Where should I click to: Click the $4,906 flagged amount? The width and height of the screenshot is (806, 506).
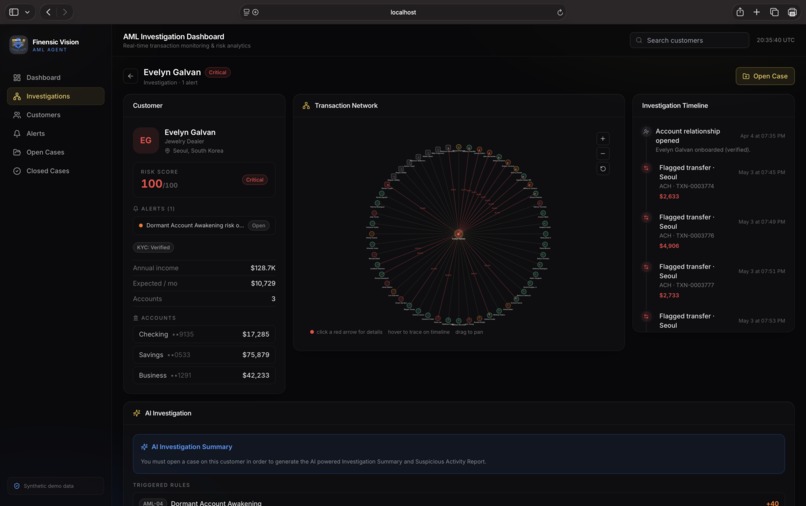(669, 246)
